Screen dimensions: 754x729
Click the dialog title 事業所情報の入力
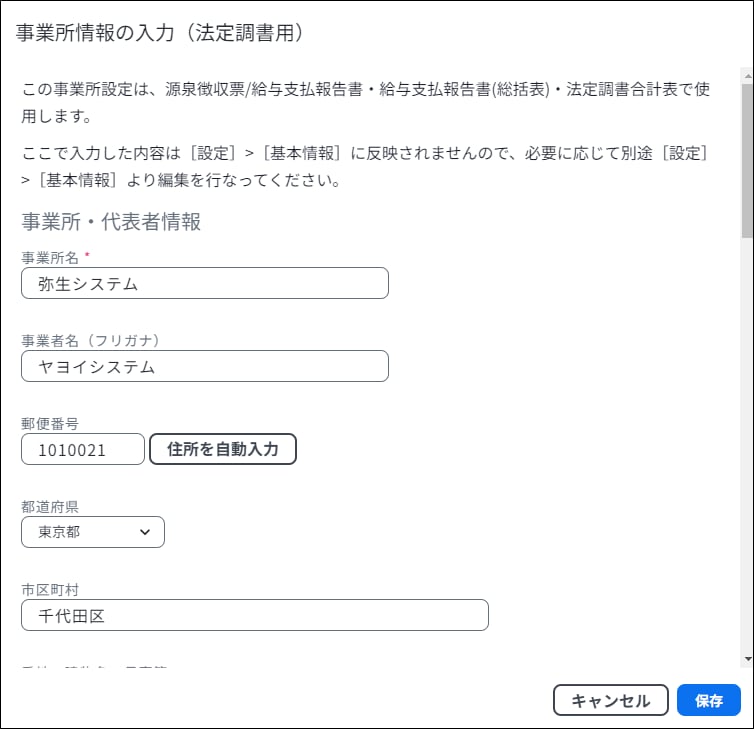click(95, 33)
